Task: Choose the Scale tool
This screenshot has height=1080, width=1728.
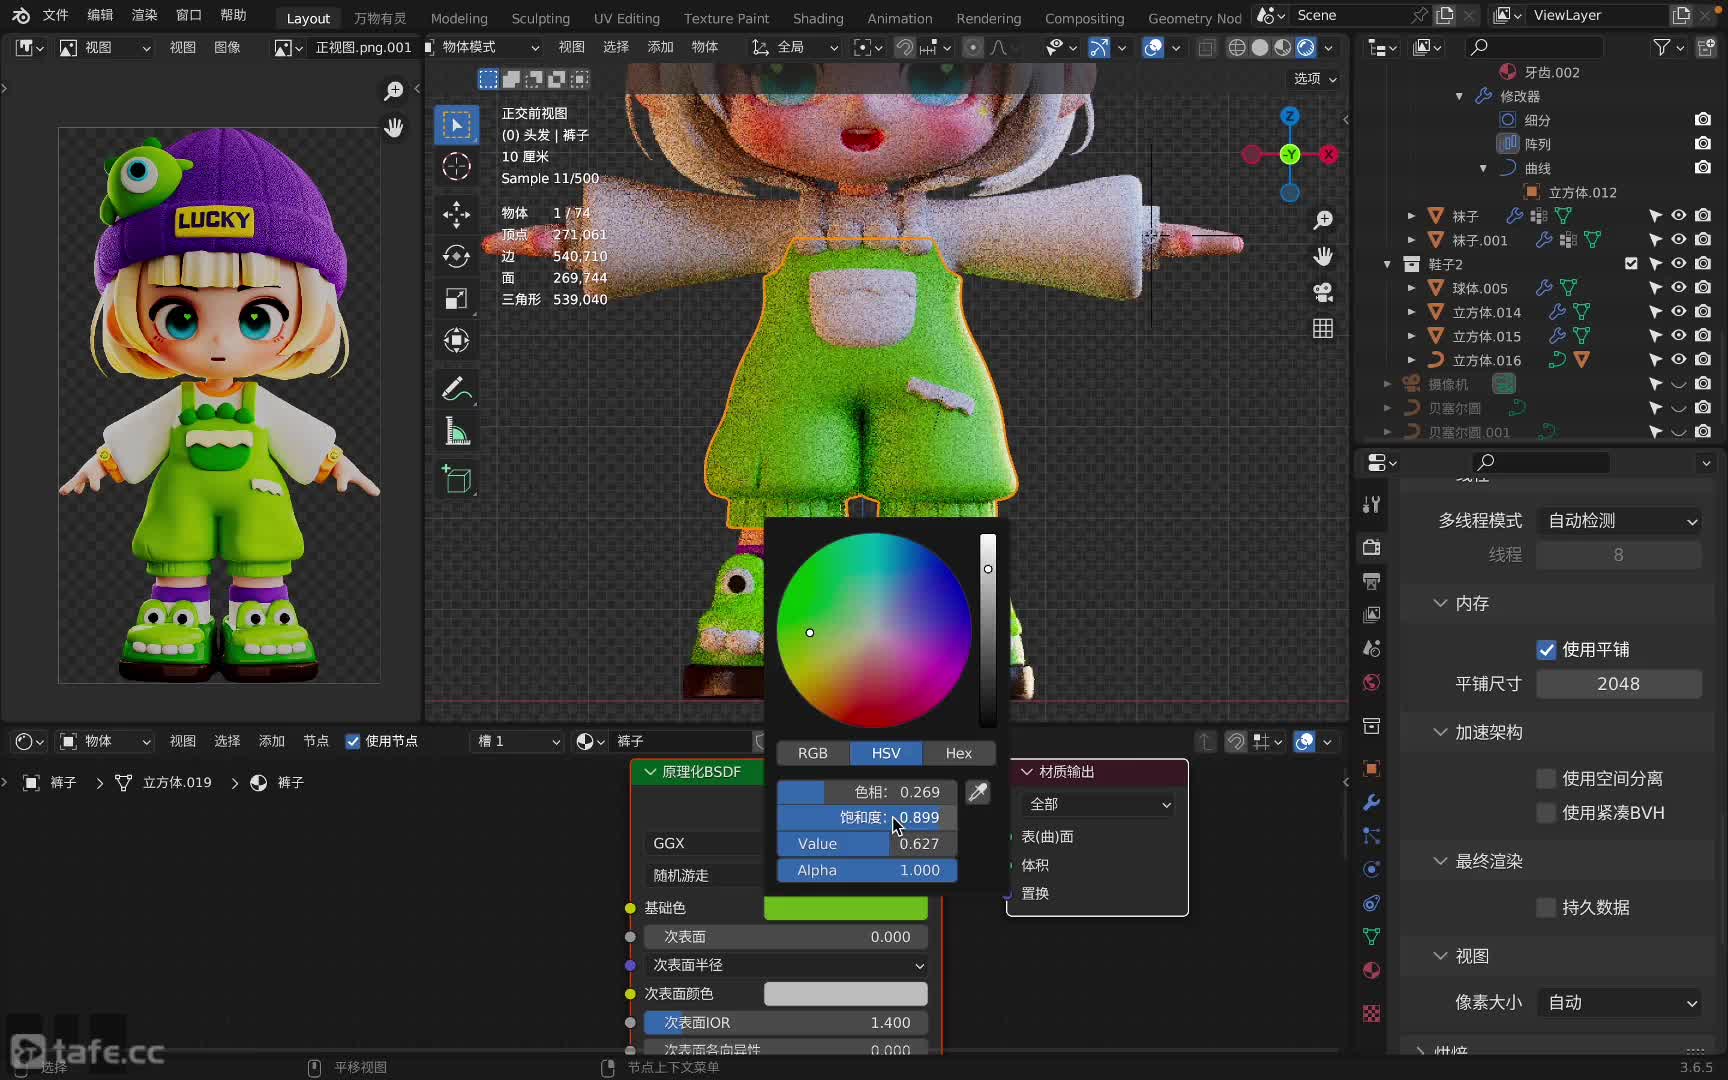Action: 457,298
